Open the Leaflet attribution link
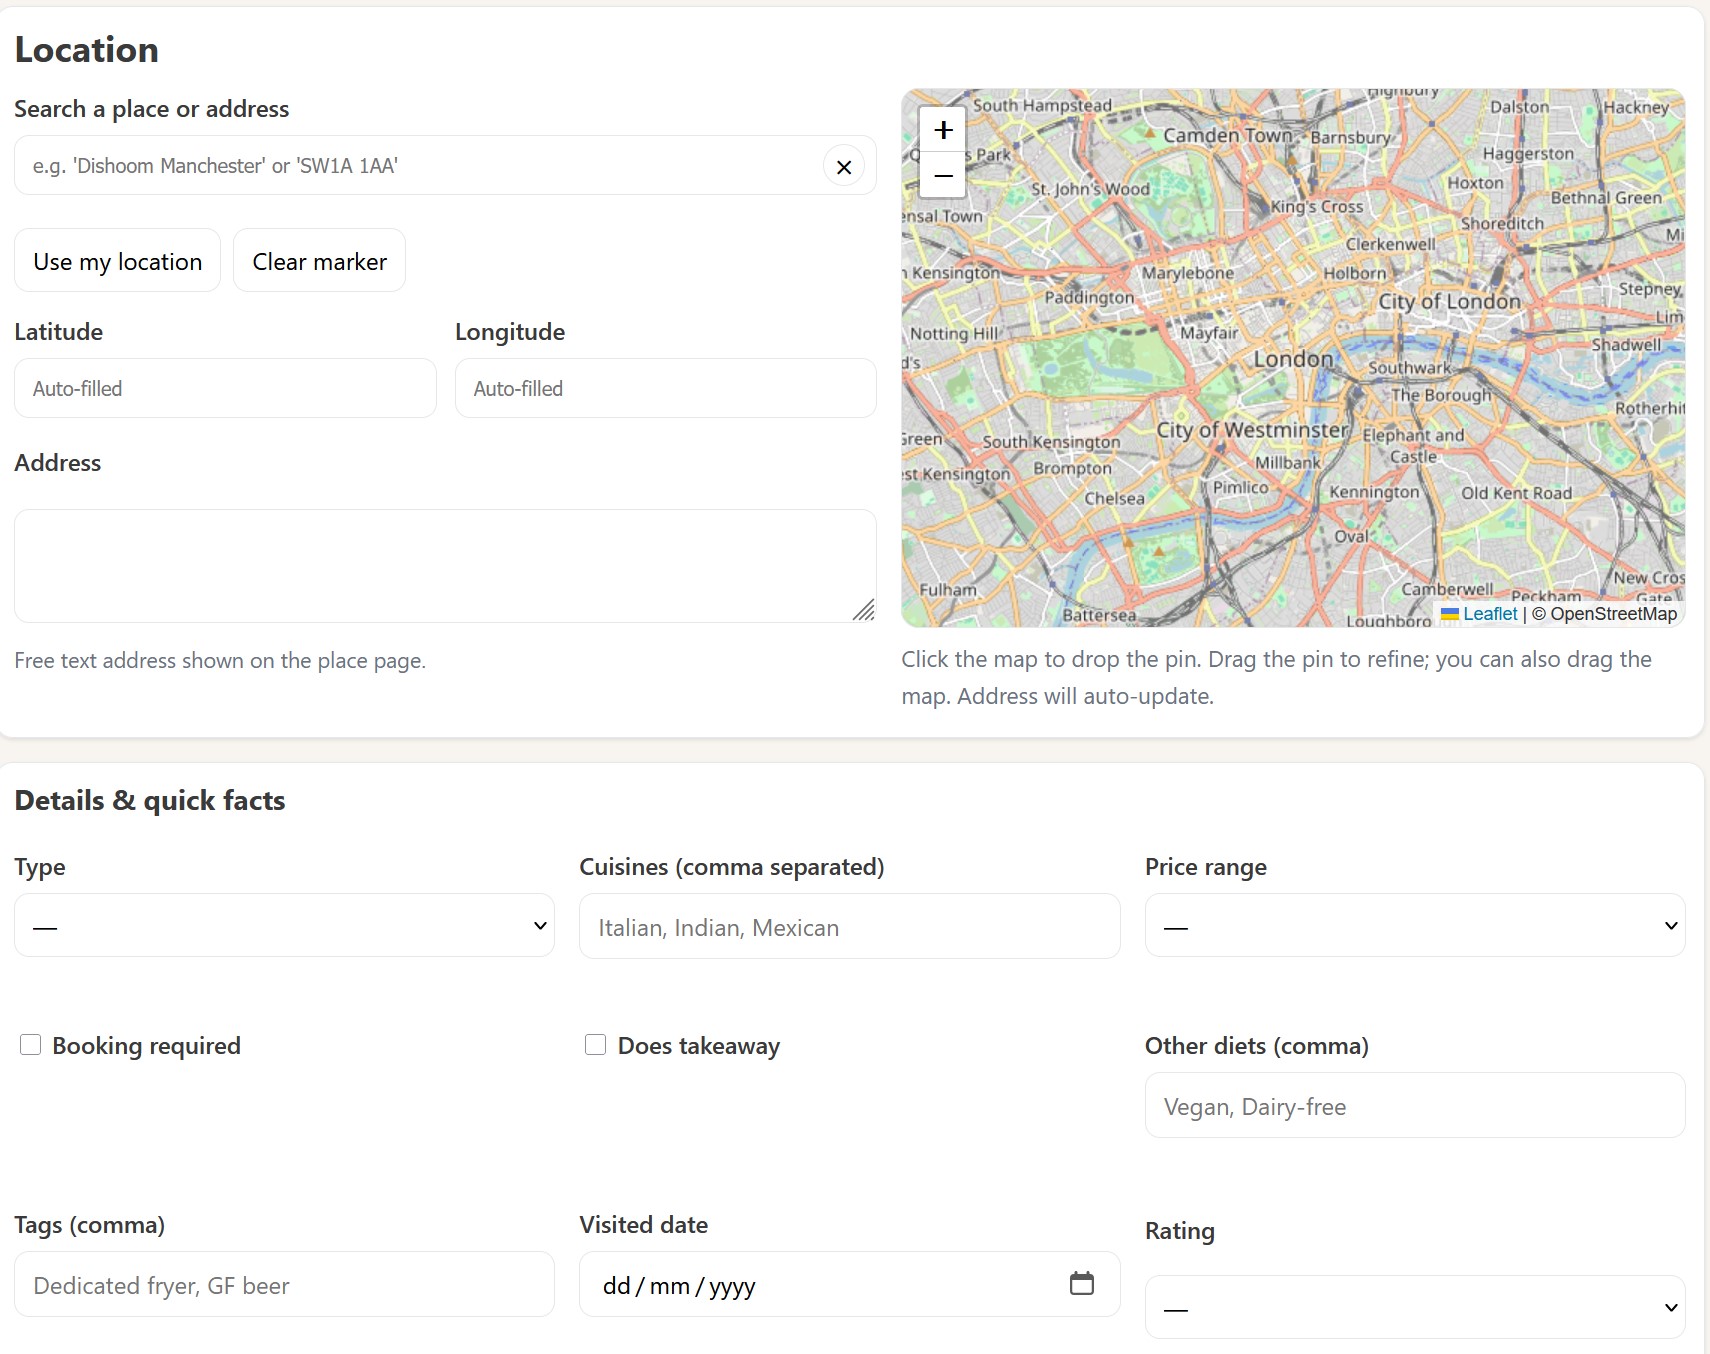The width and height of the screenshot is (1710, 1354). point(1489,614)
